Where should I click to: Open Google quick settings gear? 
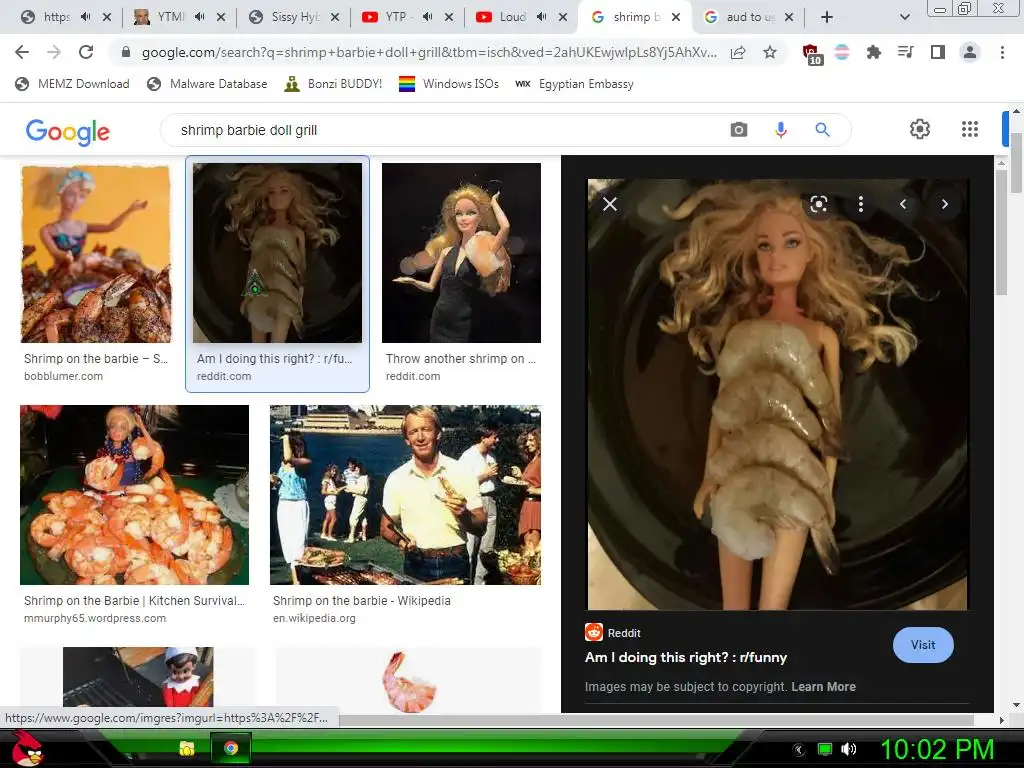(920, 129)
